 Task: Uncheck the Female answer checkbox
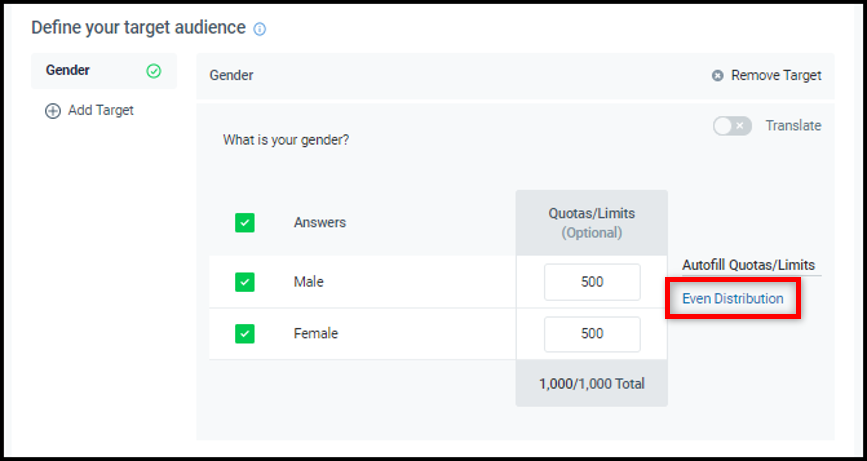click(x=244, y=334)
